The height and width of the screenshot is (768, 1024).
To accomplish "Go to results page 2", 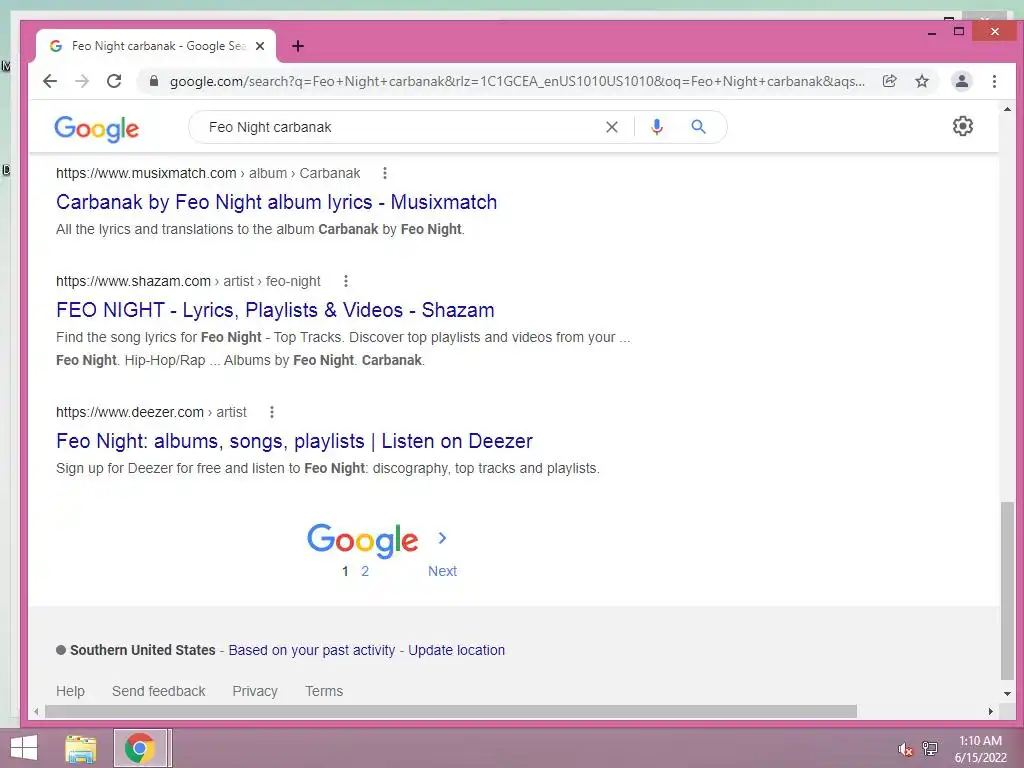I will pos(365,571).
